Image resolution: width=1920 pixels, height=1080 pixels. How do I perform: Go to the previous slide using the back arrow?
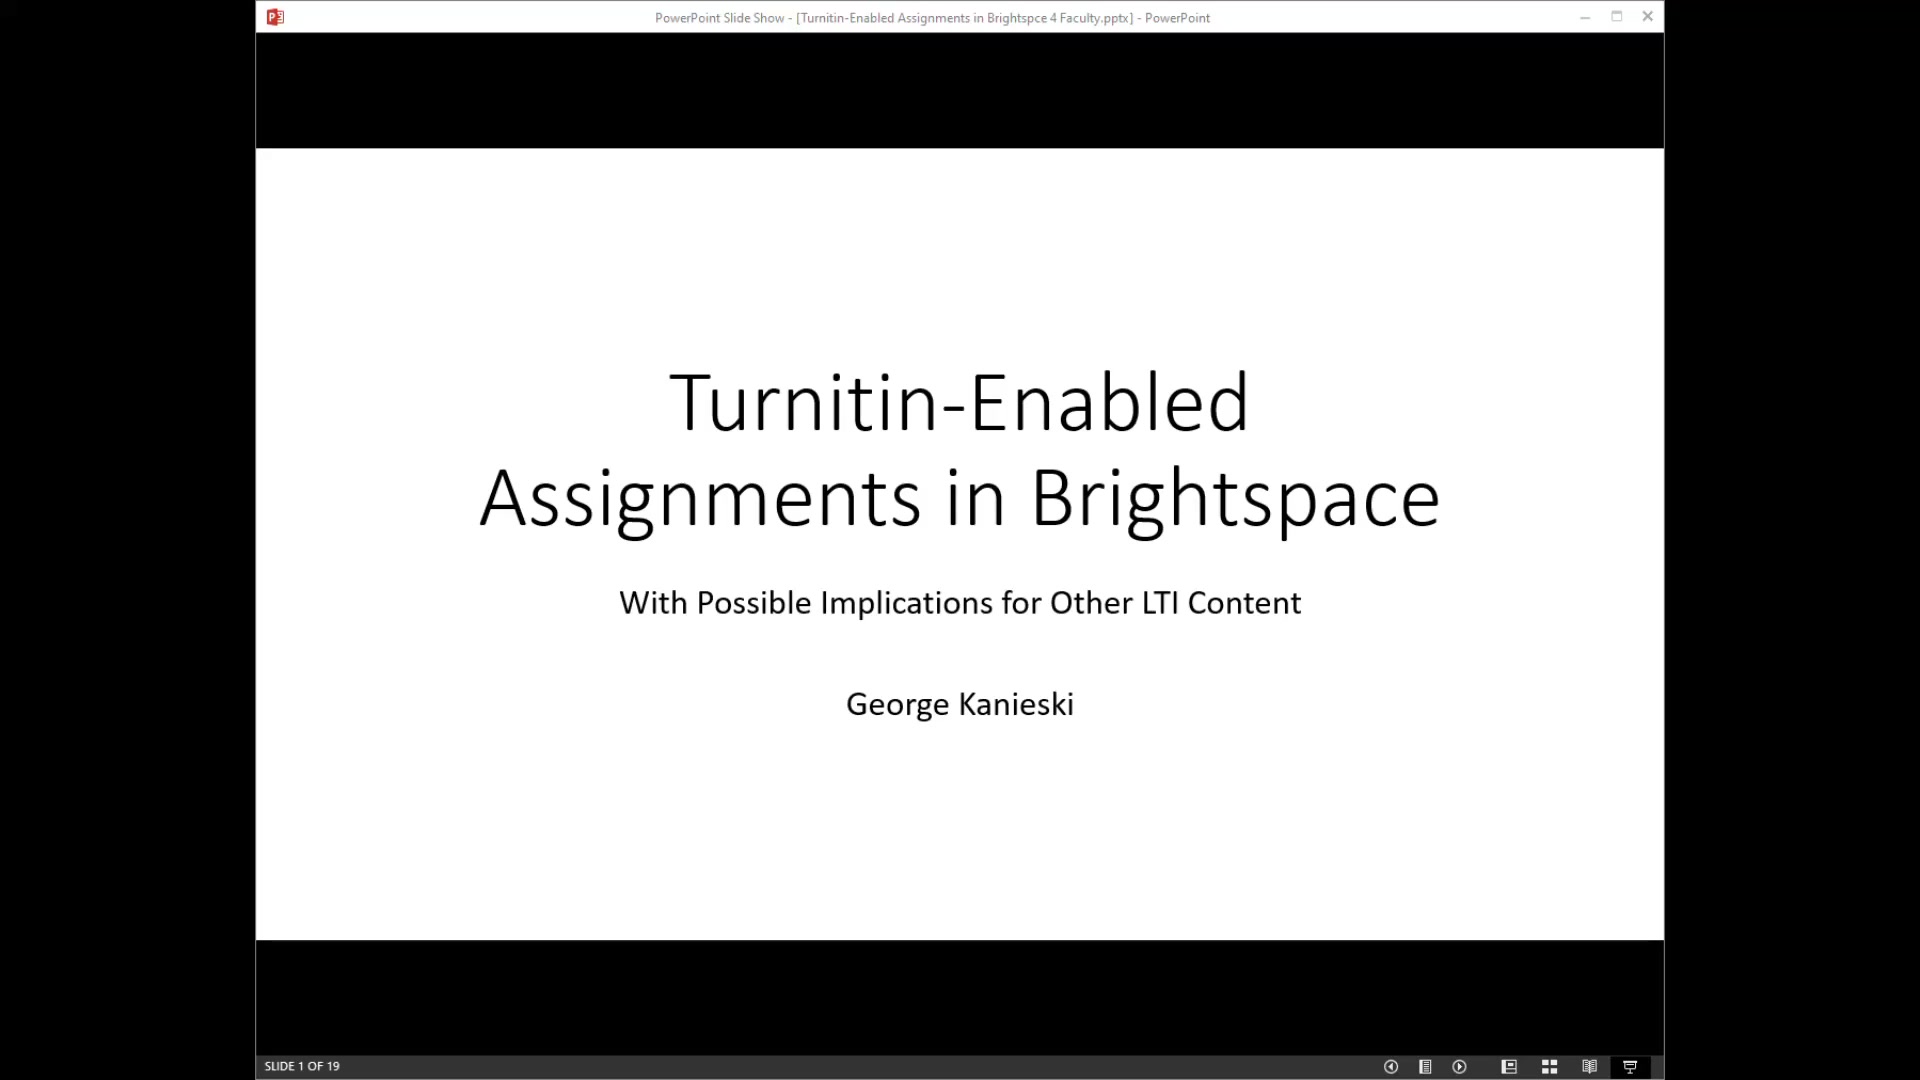click(1390, 1067)
